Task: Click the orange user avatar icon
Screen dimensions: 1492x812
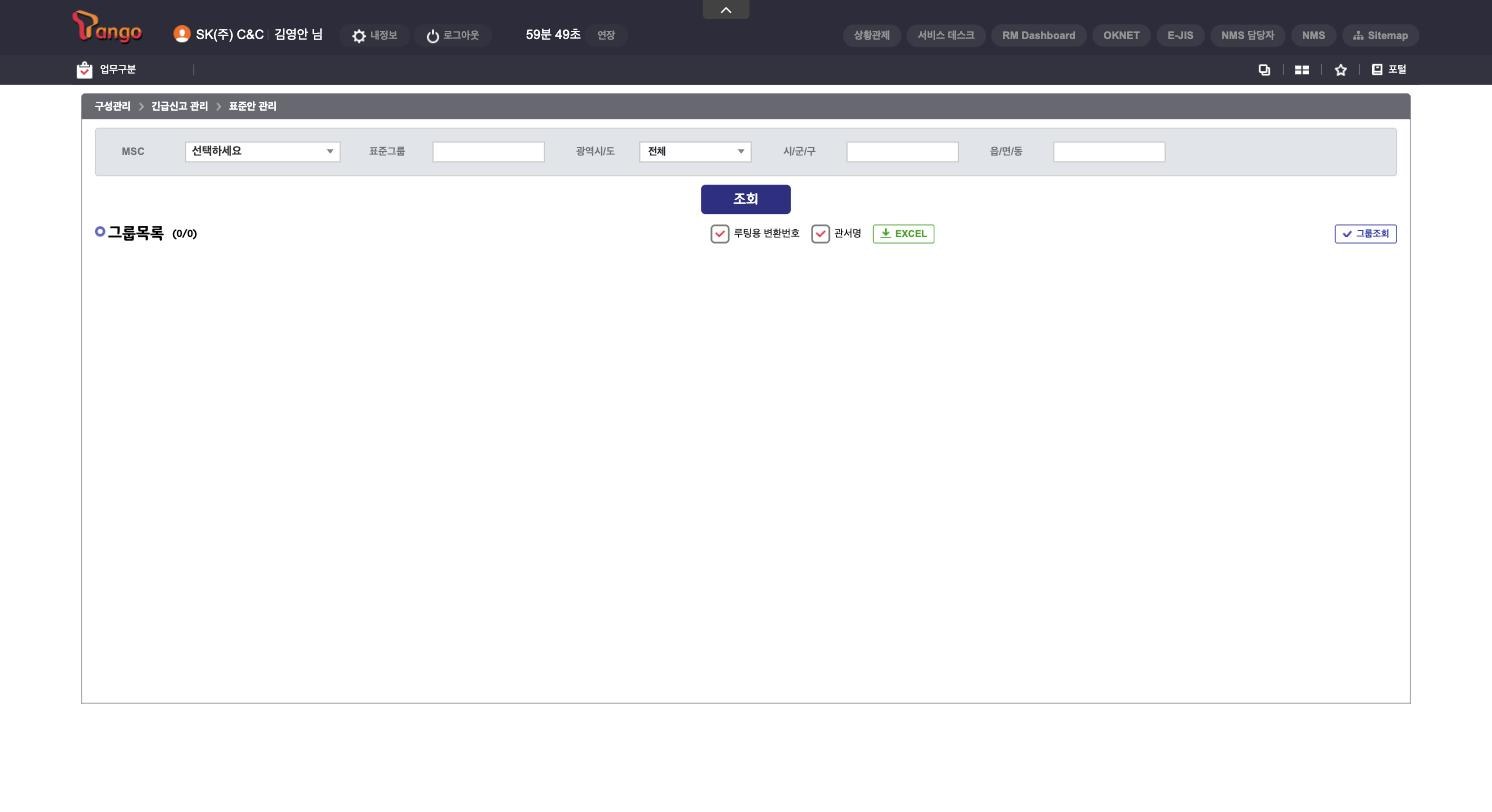Action: pos(182,34)
